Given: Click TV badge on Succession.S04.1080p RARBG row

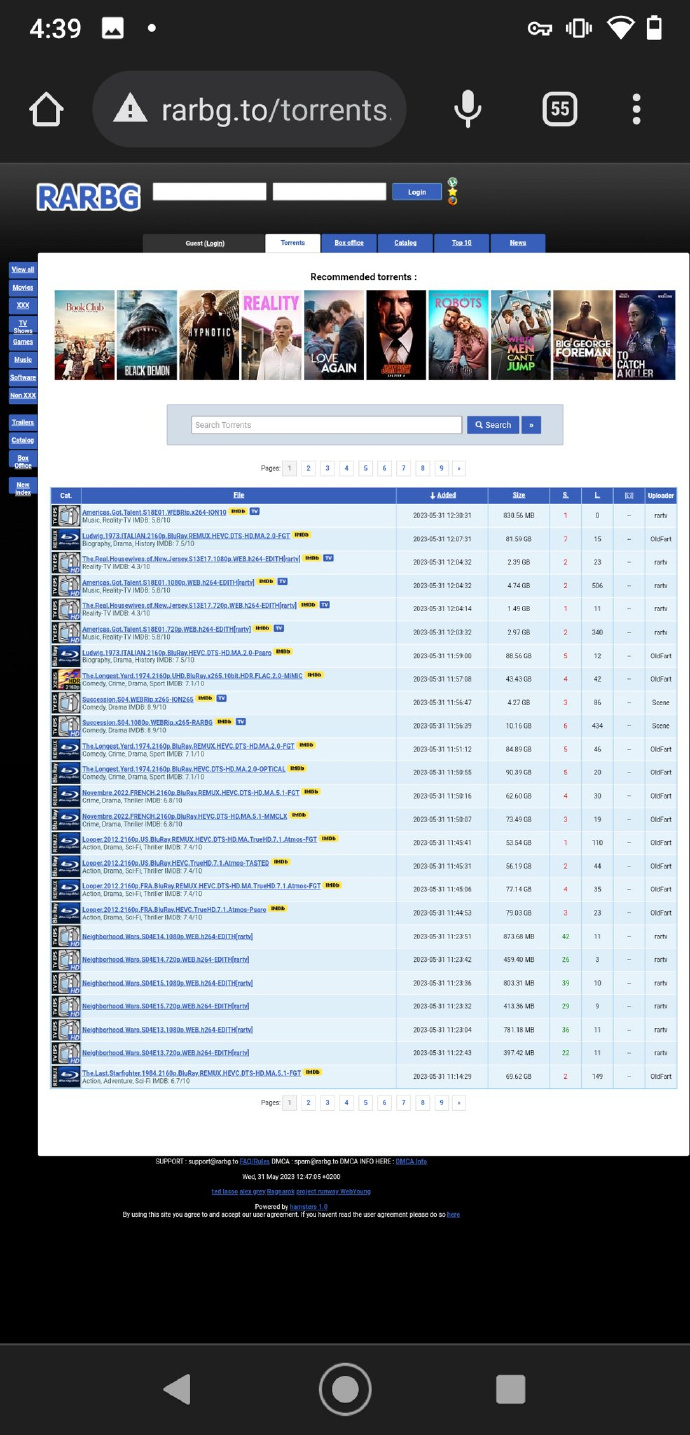Looking at the screenshot, I should (x=240, y=721).
